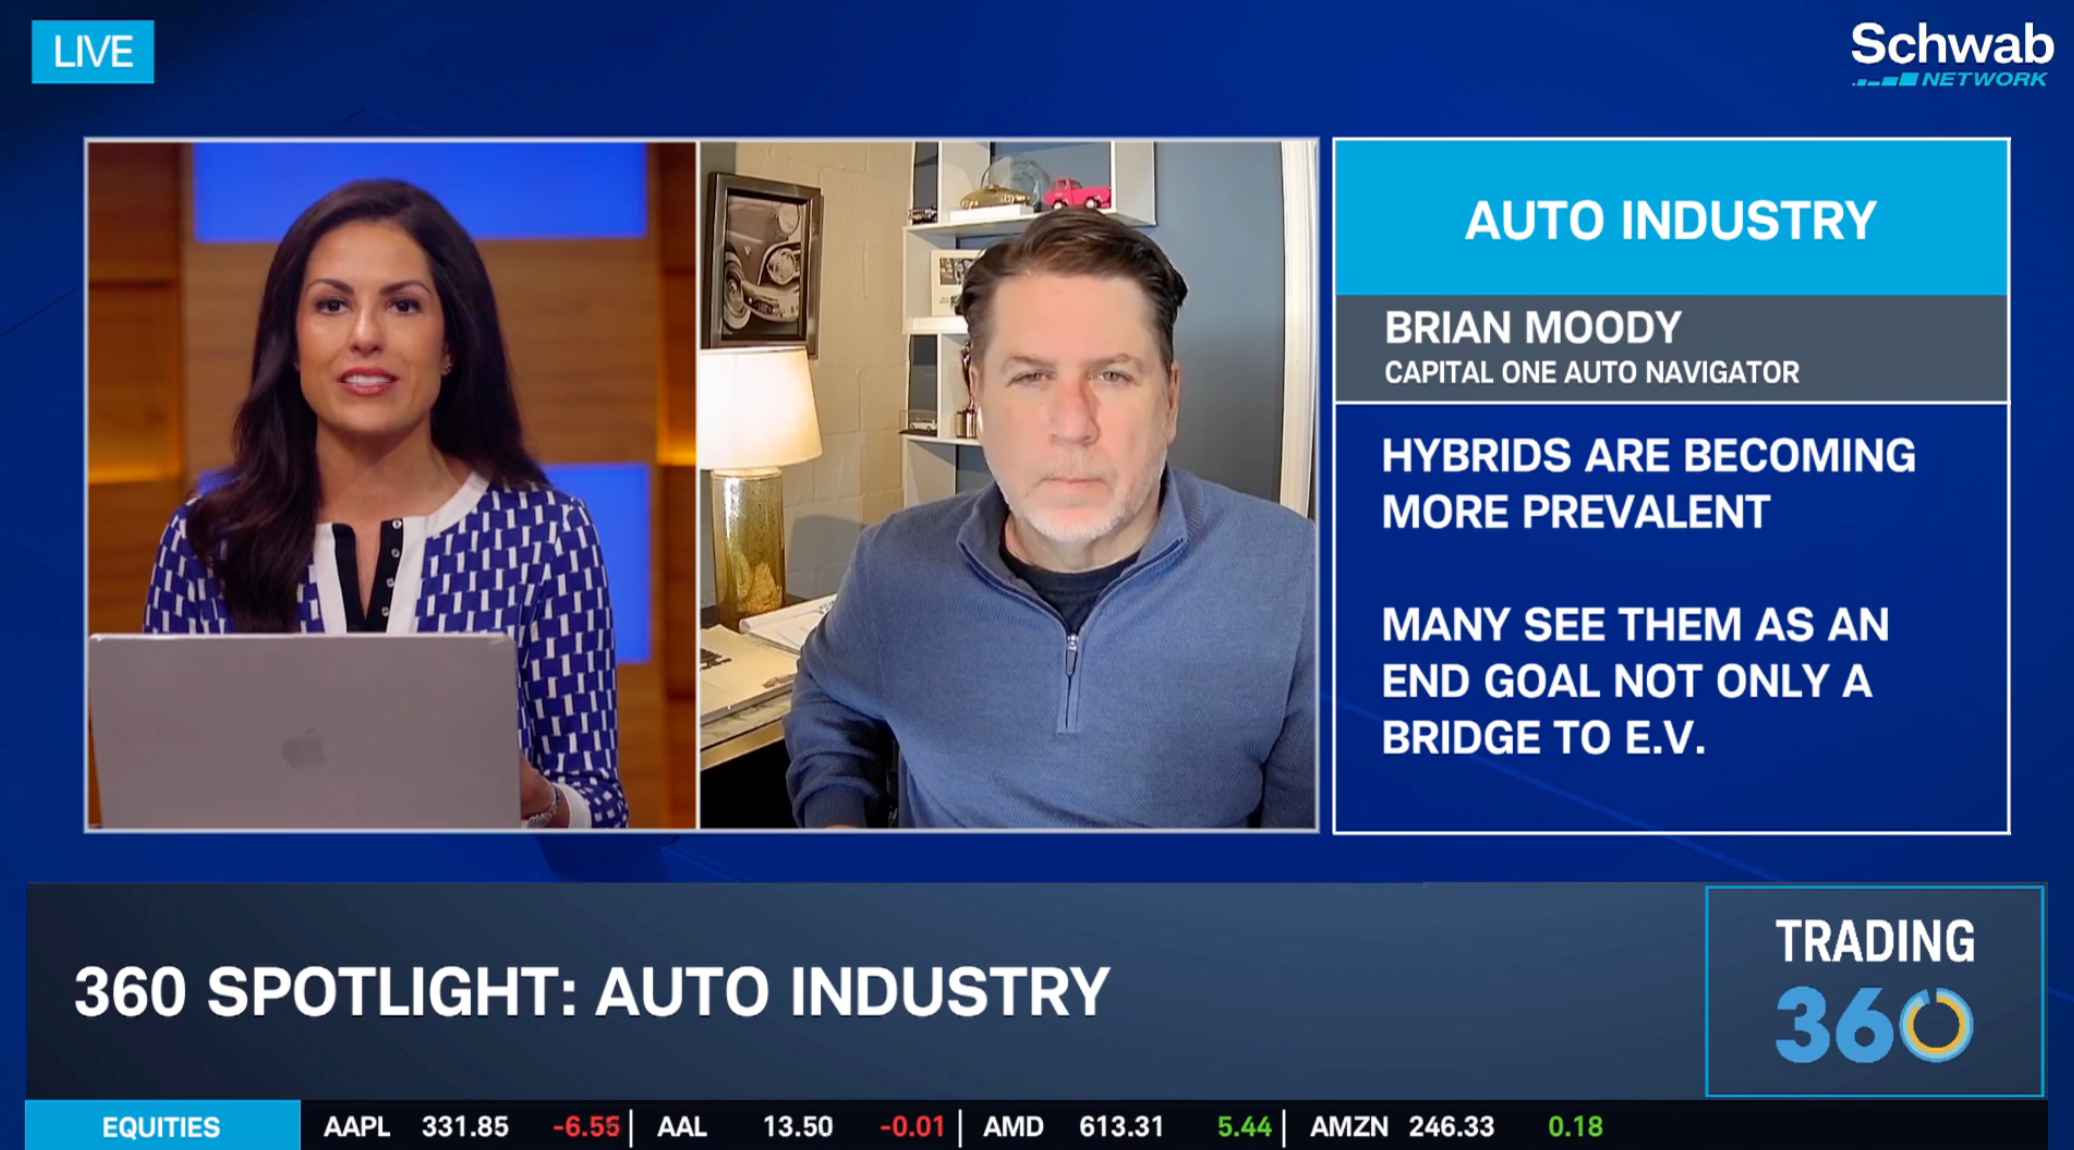Click the AAL ticker symbol
The image size is (2074, 1150).
pos(682,1127)
